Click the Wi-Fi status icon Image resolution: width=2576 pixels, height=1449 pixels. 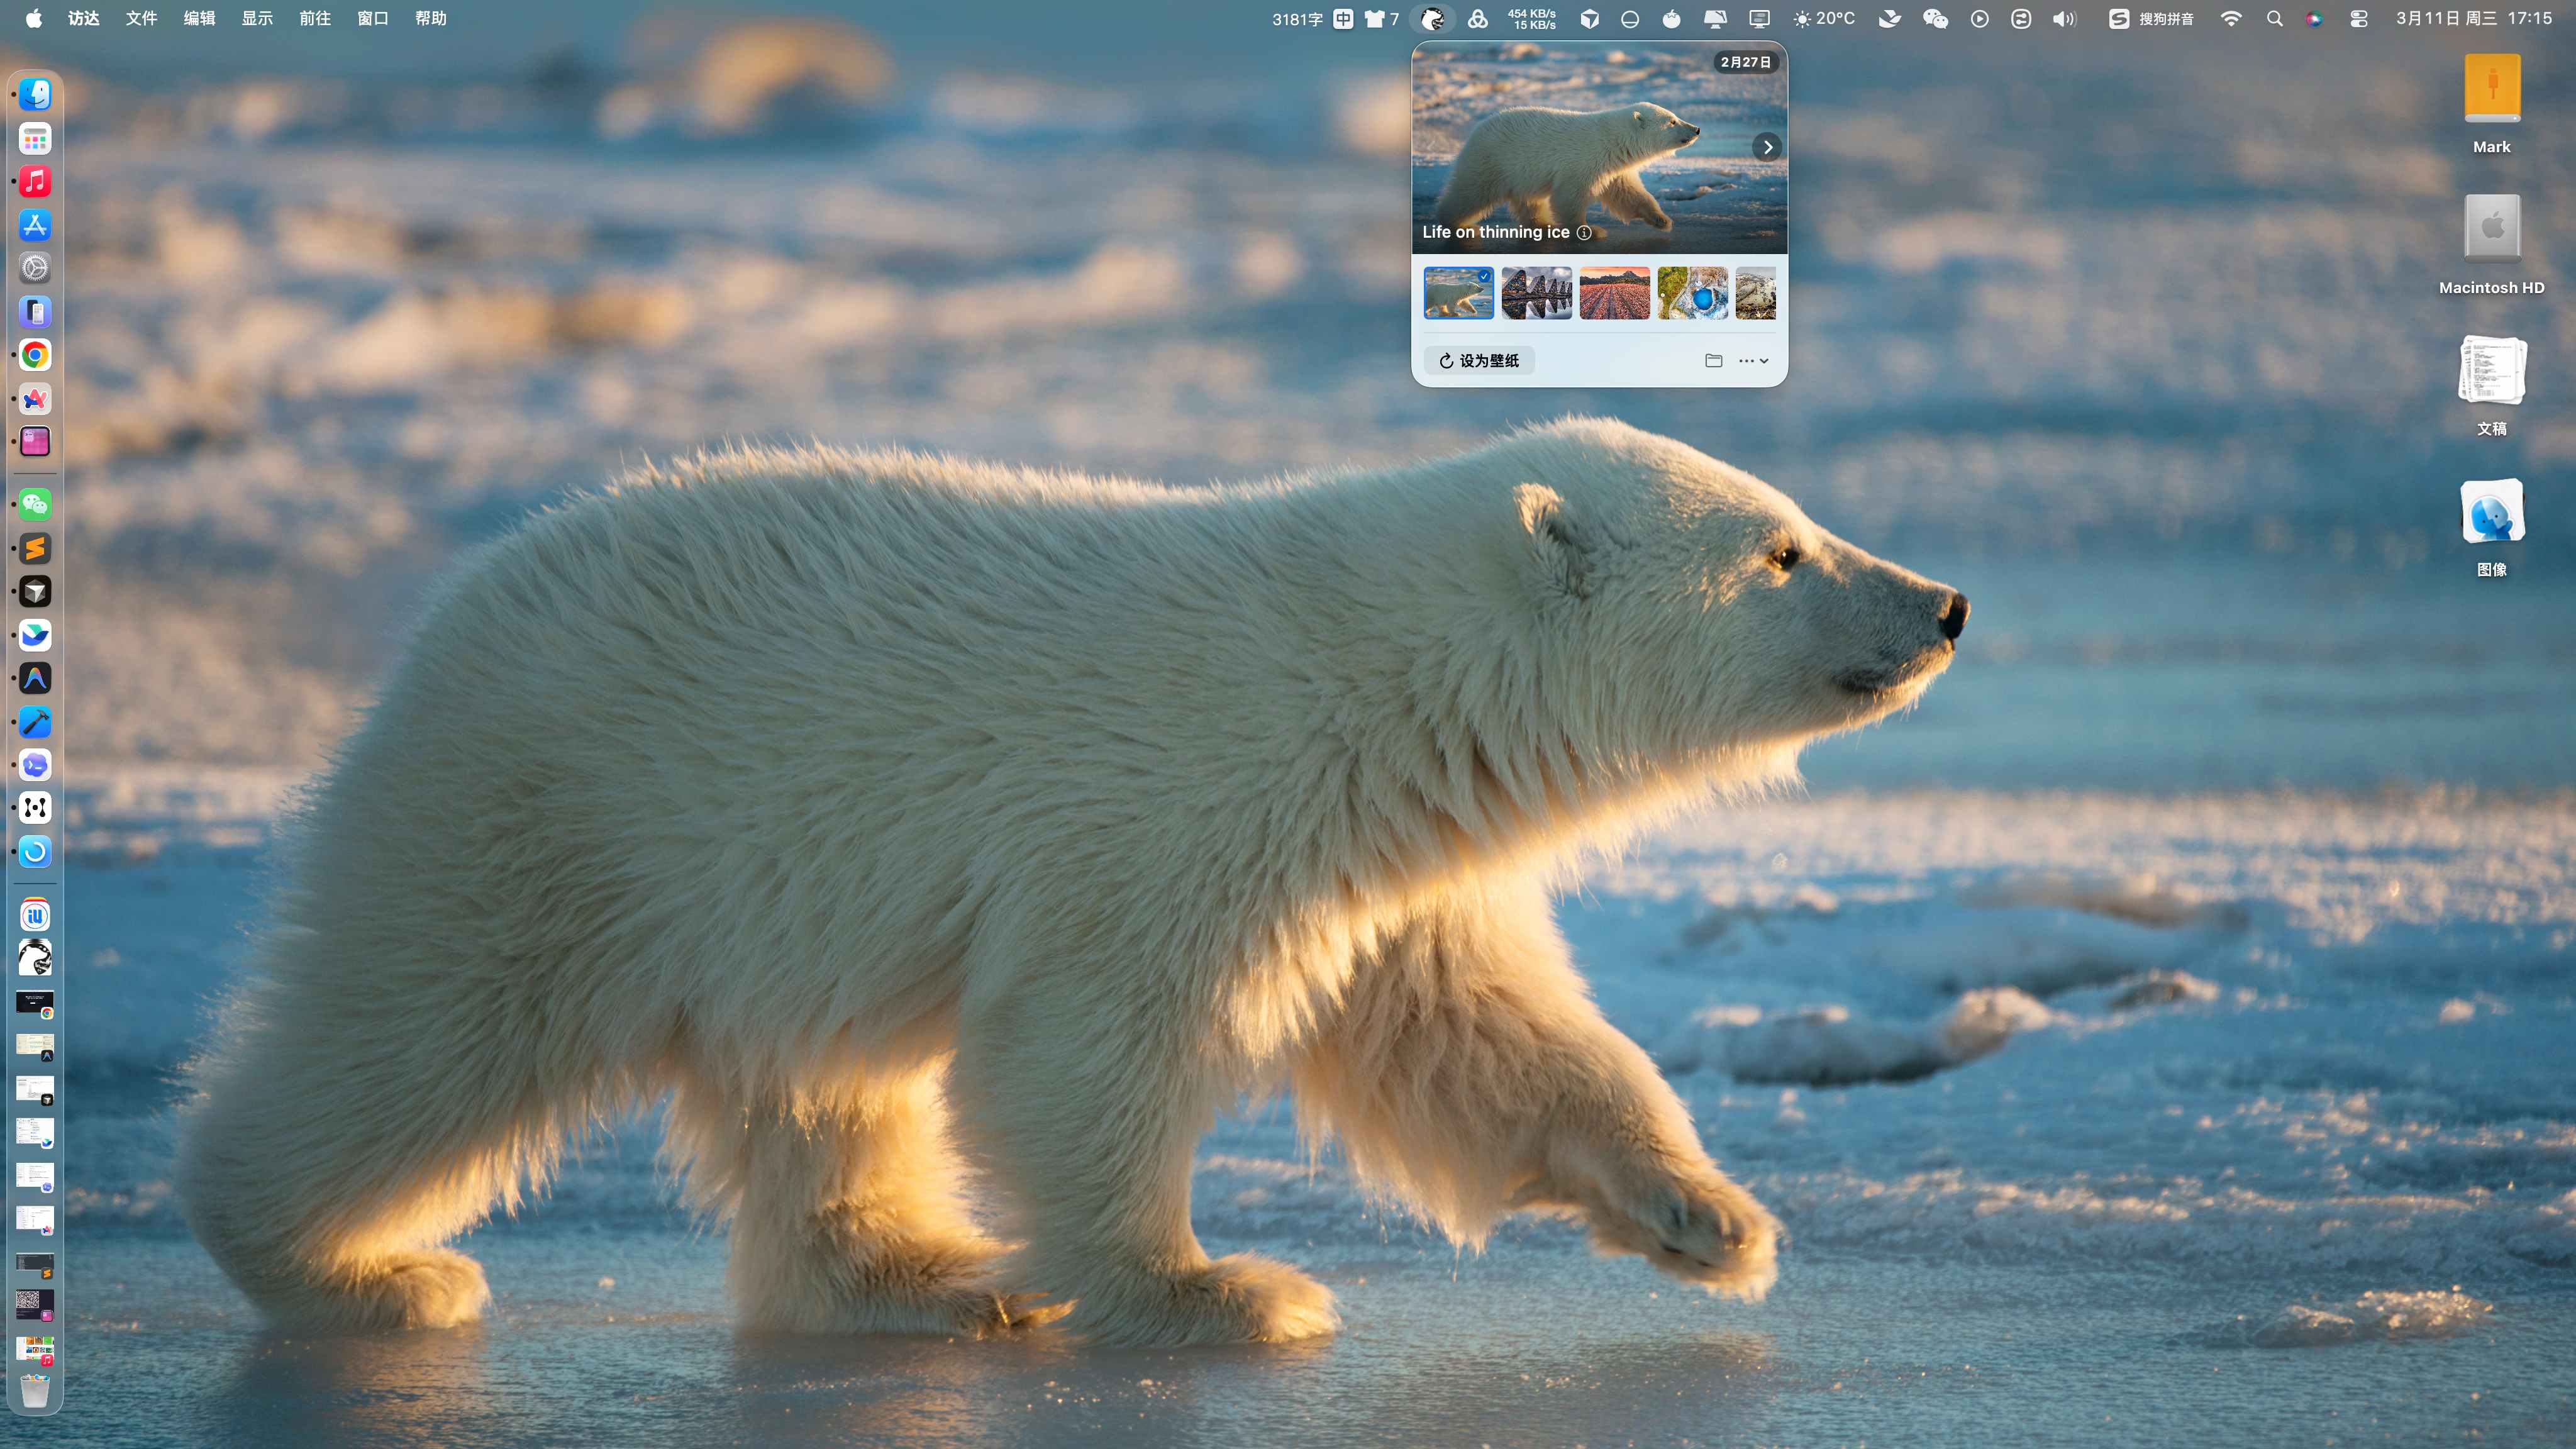[x=2230, y=19]
